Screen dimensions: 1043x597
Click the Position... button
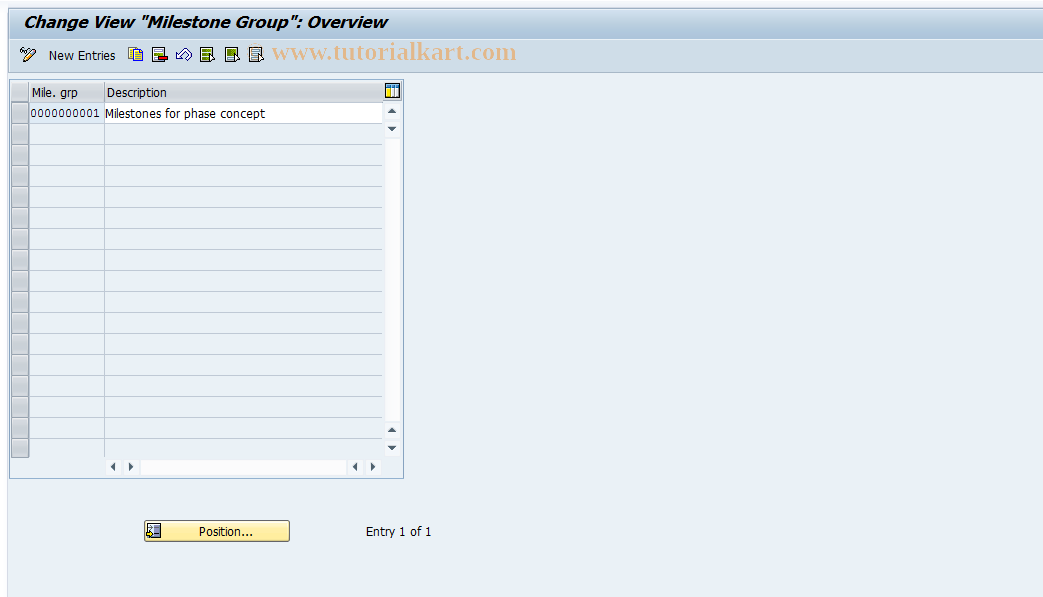coord(217,531)
